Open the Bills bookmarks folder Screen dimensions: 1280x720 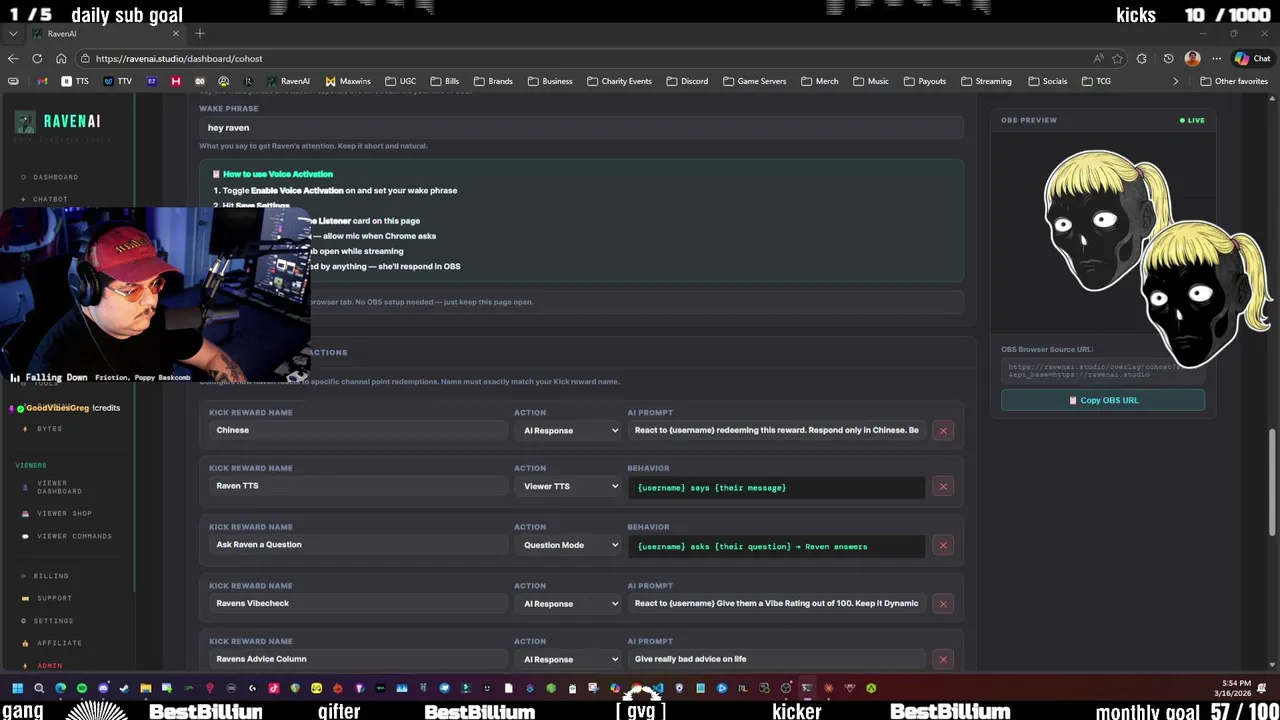pyautogui.click(x=445, y=81)
